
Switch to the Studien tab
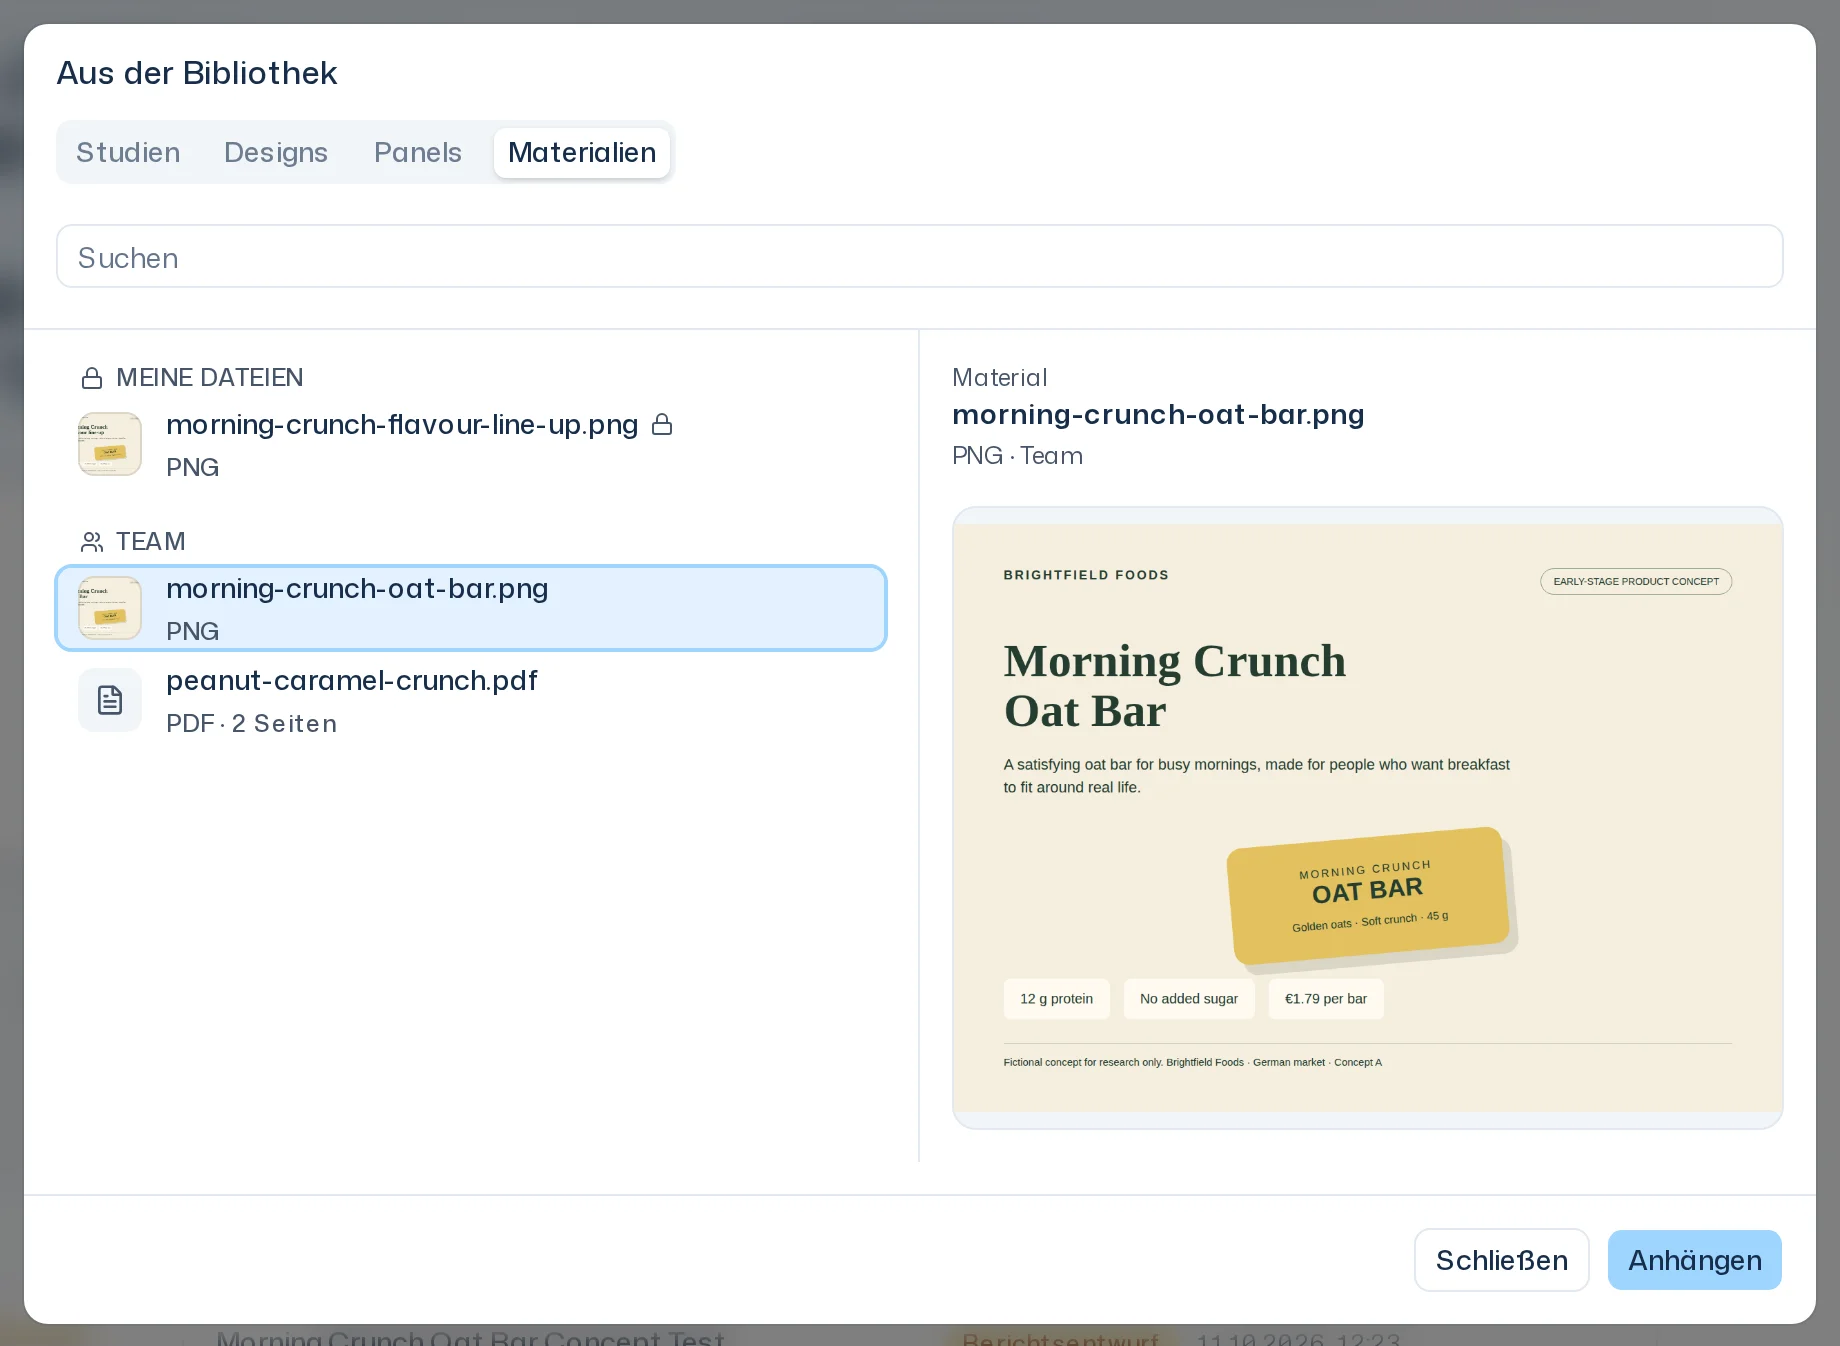pos(128,152)
